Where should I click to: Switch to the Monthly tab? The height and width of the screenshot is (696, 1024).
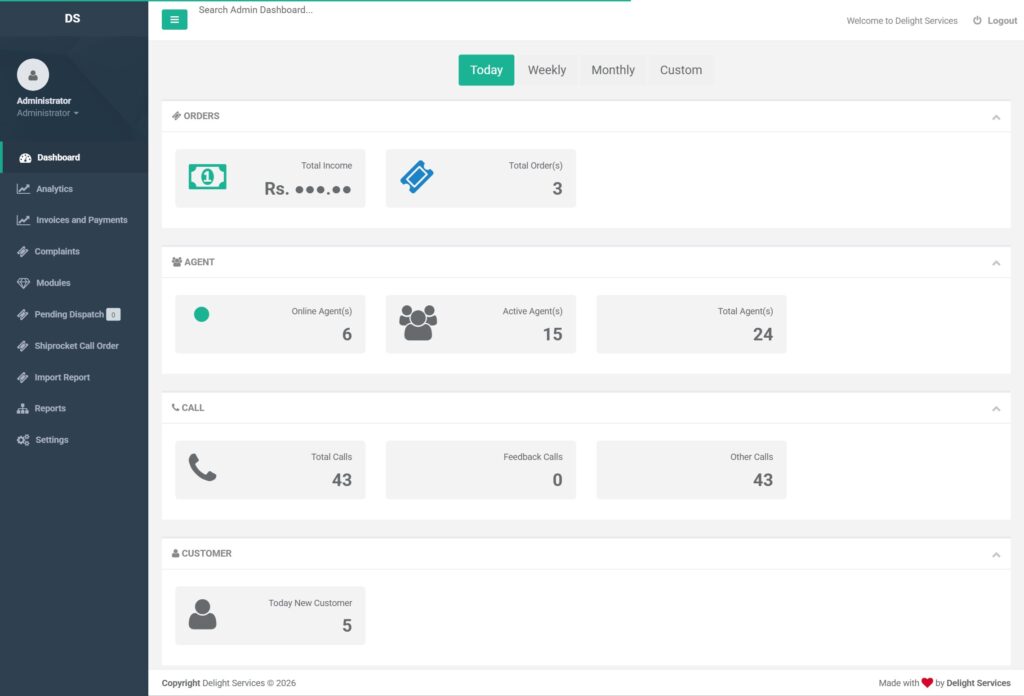[x=613, y=70]
